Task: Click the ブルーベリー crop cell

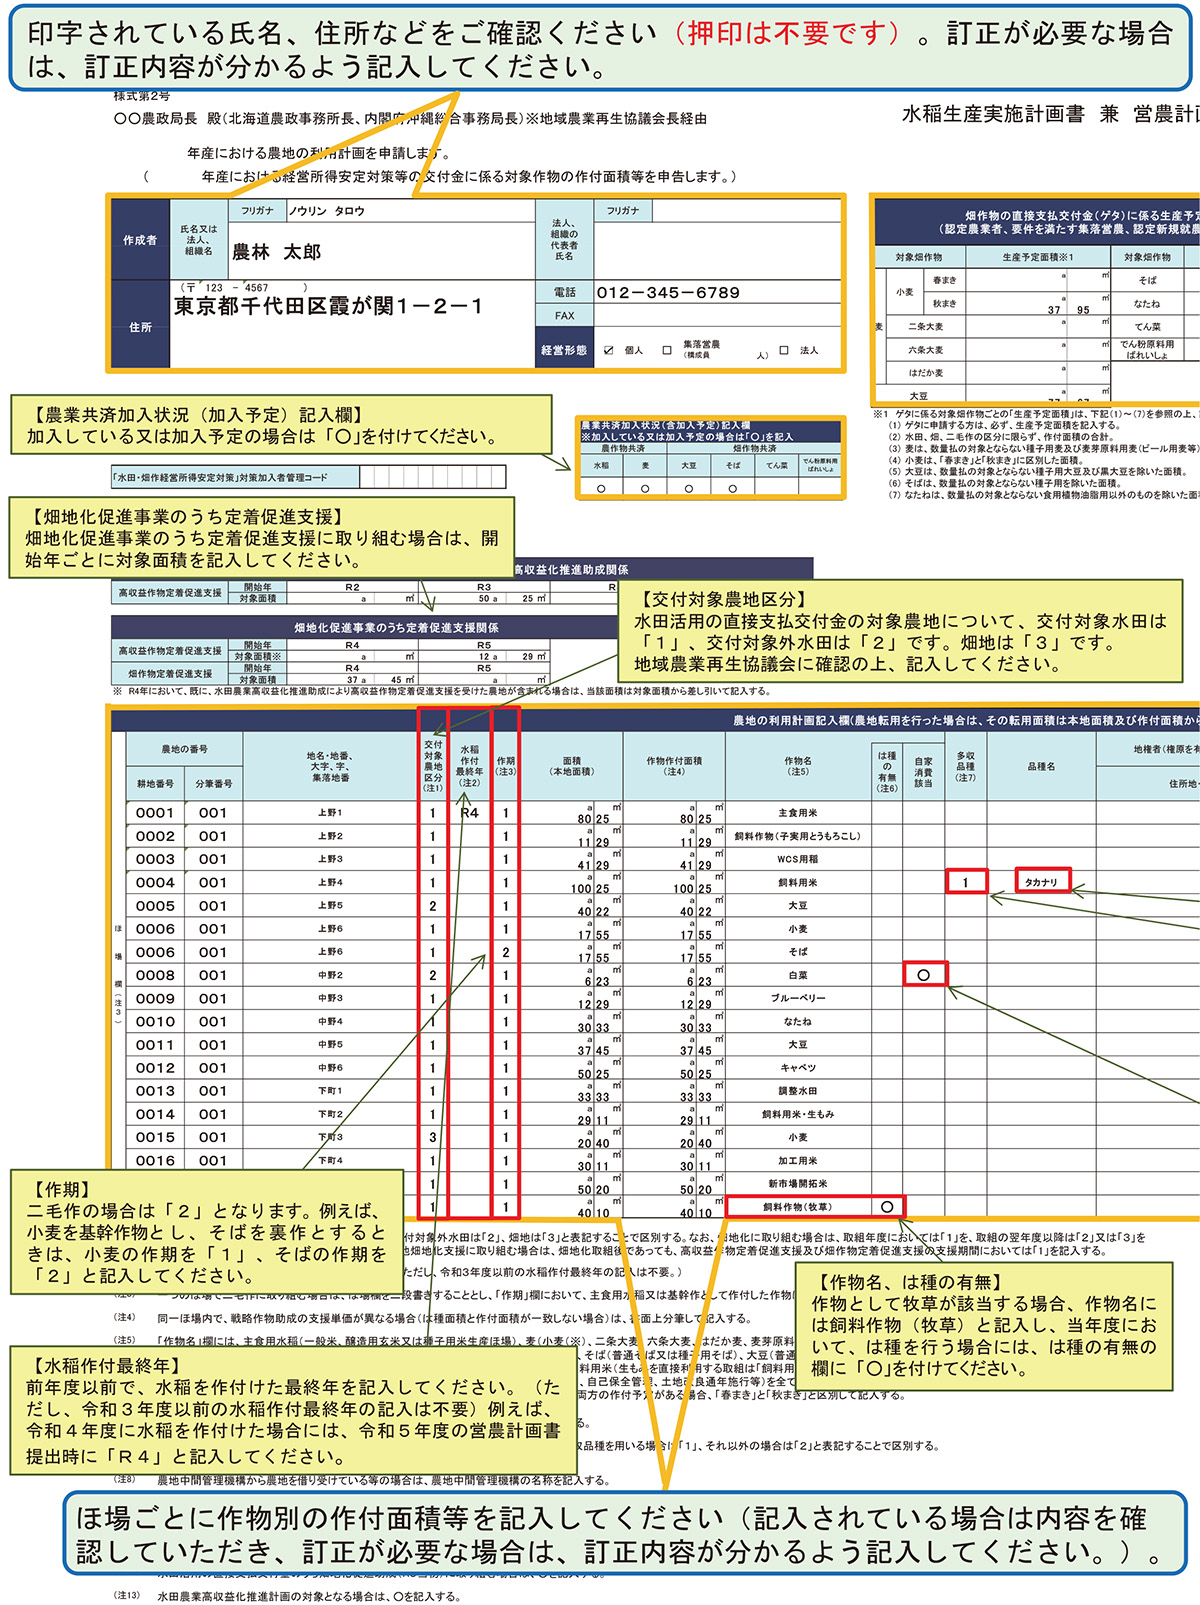Action: pos(797,998)
